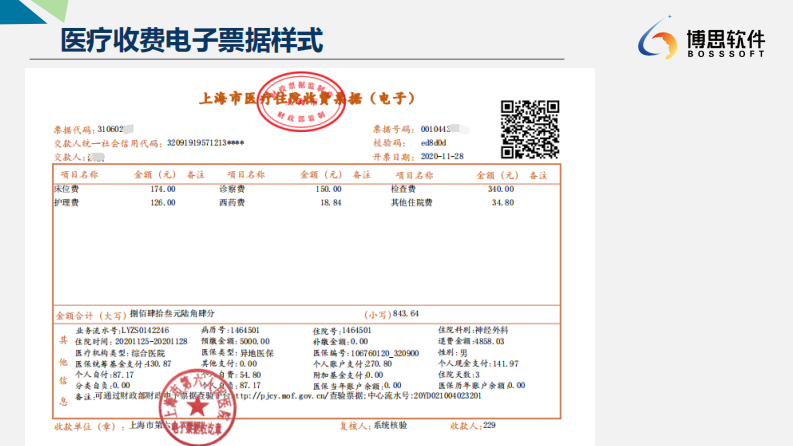Screen dimensions: 793x446
Task: Click the red oval supervision stamp
Action: click(x=301, y=101)
